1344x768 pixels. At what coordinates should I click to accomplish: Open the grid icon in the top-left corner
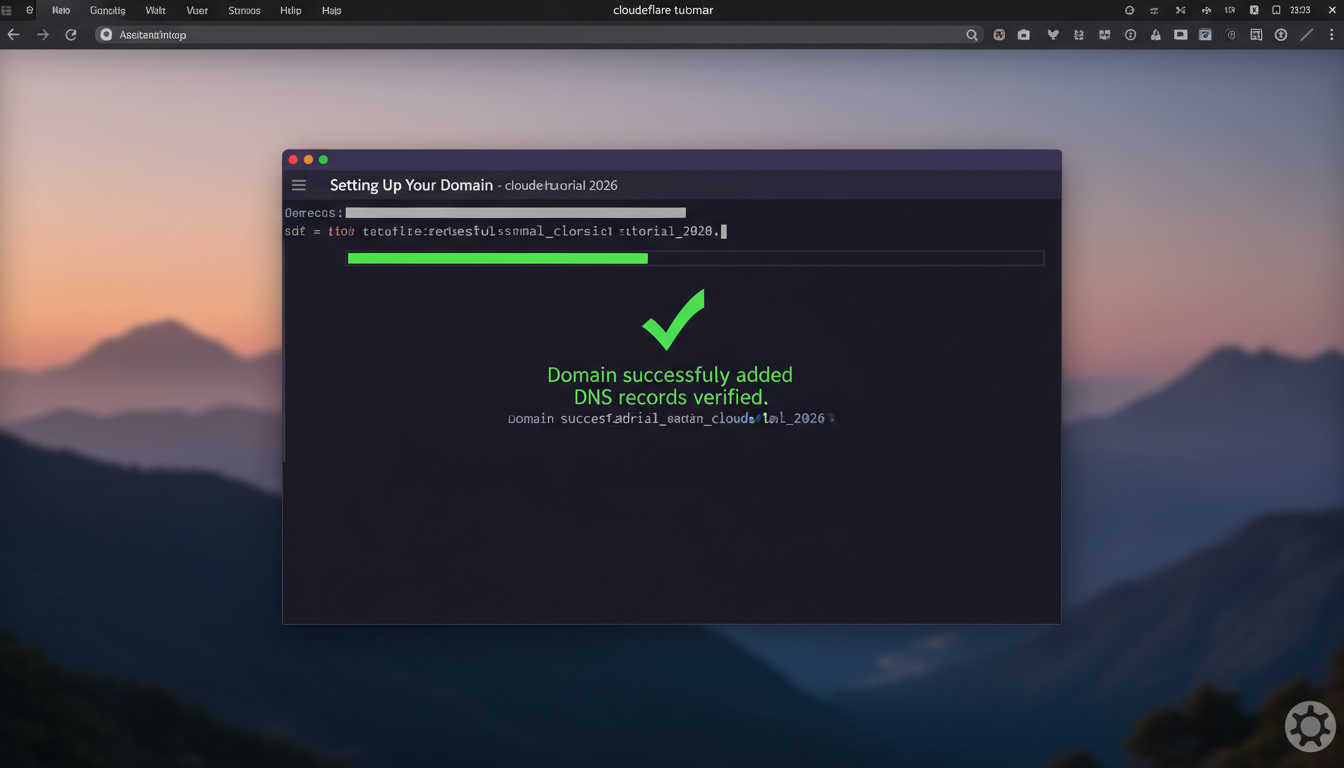pyautogui.click(x=6, y=10)
